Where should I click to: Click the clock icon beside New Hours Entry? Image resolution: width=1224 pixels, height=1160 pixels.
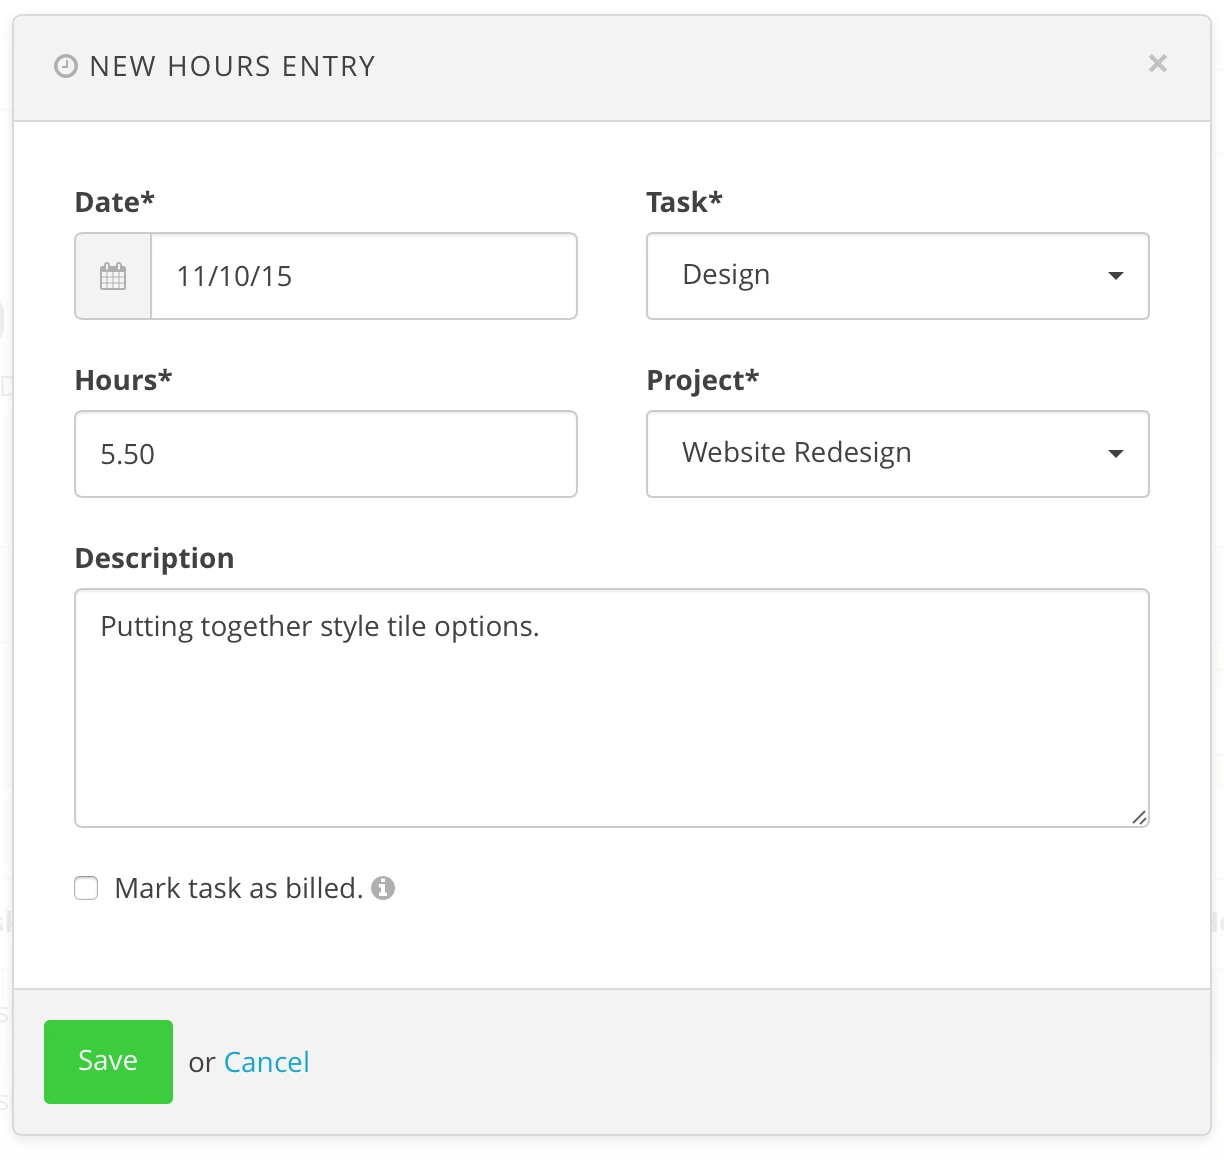coord(65,67)
